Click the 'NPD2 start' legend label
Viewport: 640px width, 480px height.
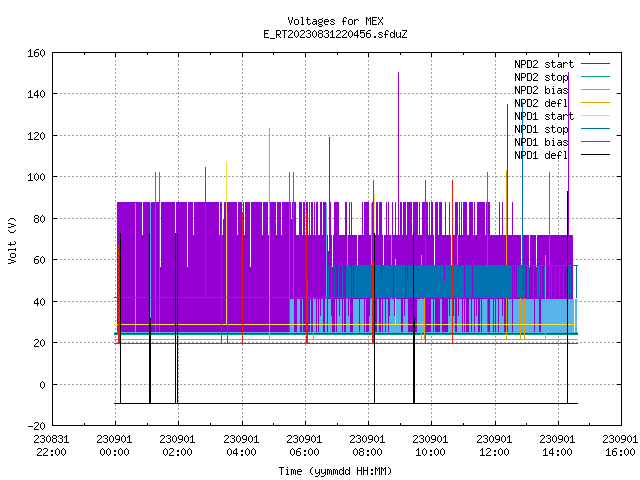[x=544, y=64]
